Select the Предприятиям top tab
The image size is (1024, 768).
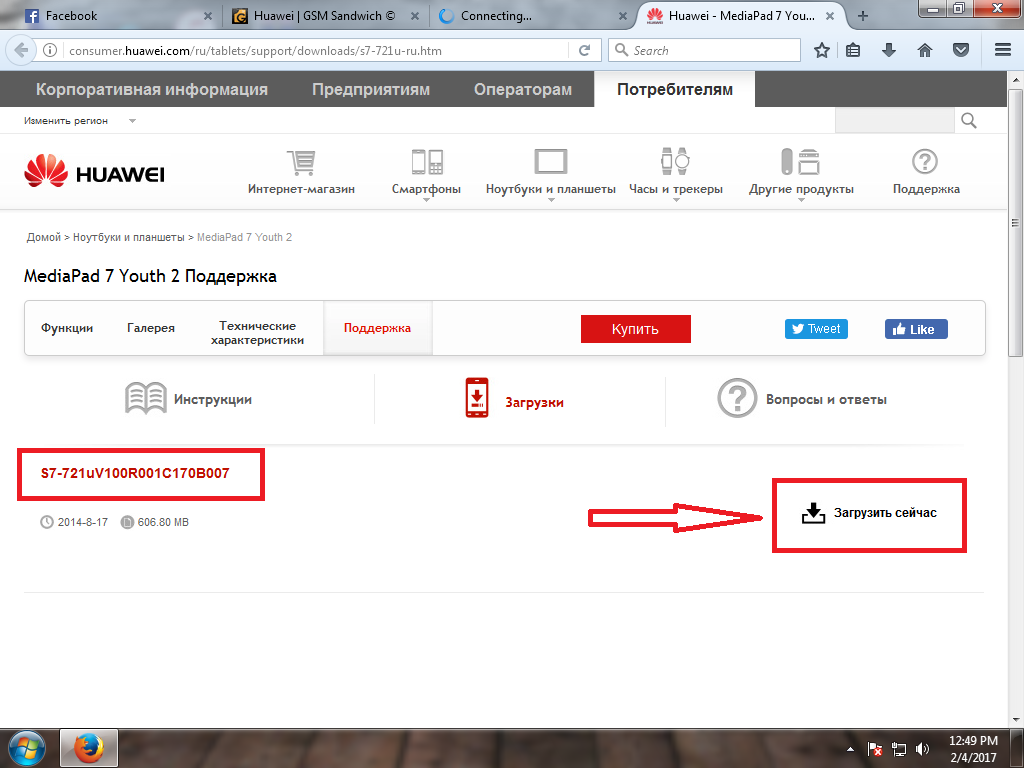tap(370, 89)
